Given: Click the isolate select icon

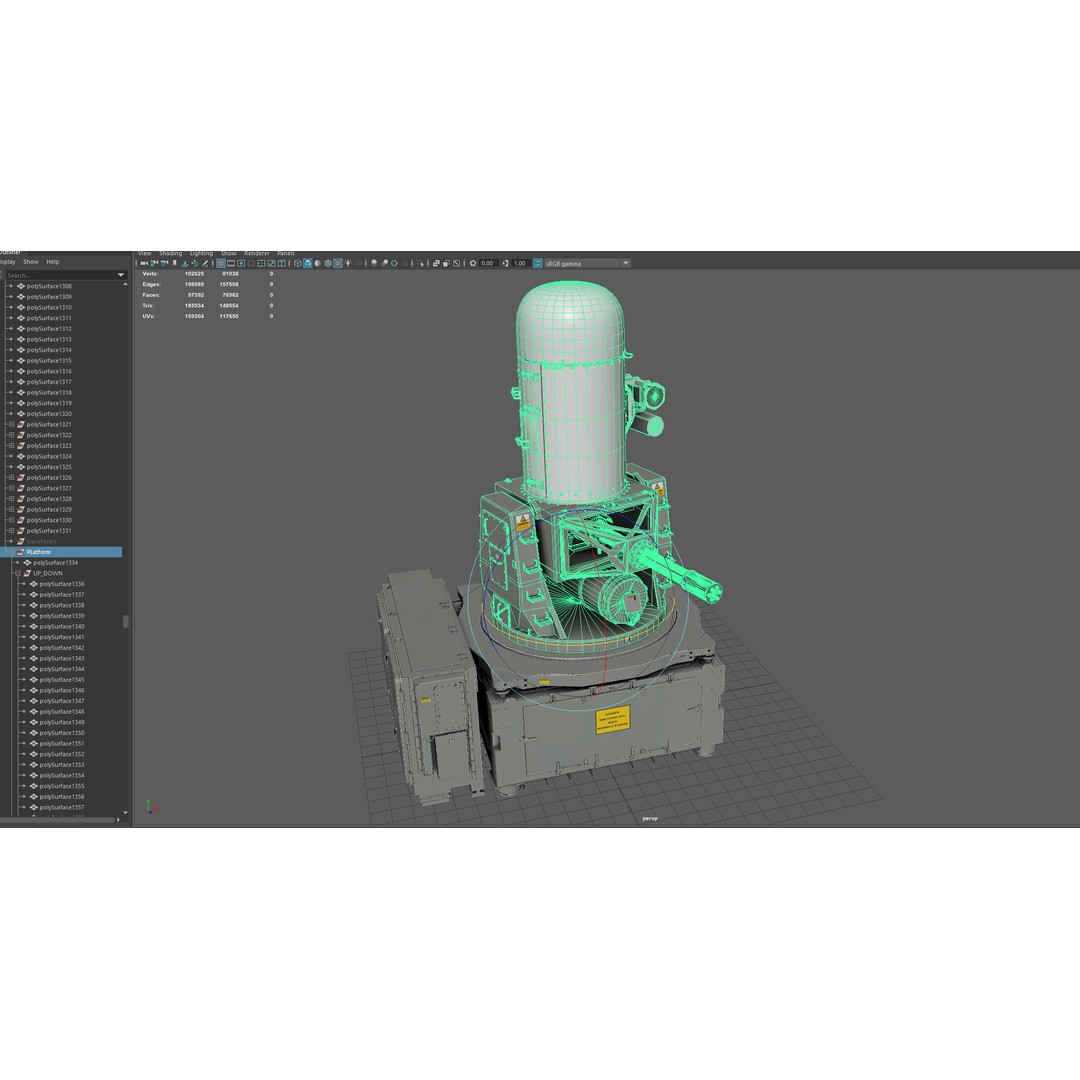Looking at the screenshot, I should click(420, 263).
